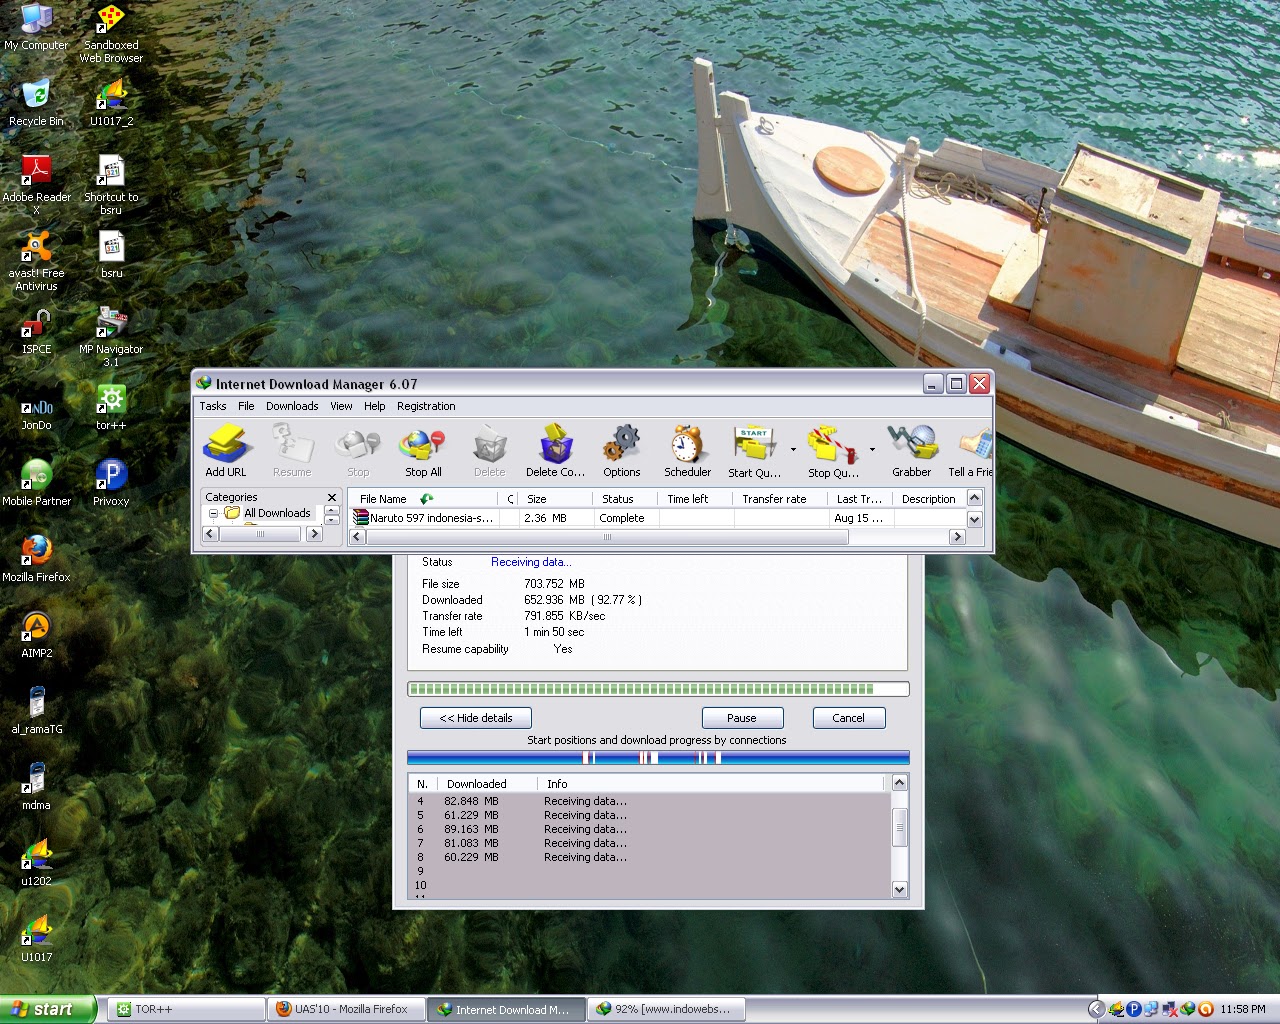Select the Naruto 597 indonesia download row
Image resolution: width=1280 pixels, height=1024 pixels.
659,518
